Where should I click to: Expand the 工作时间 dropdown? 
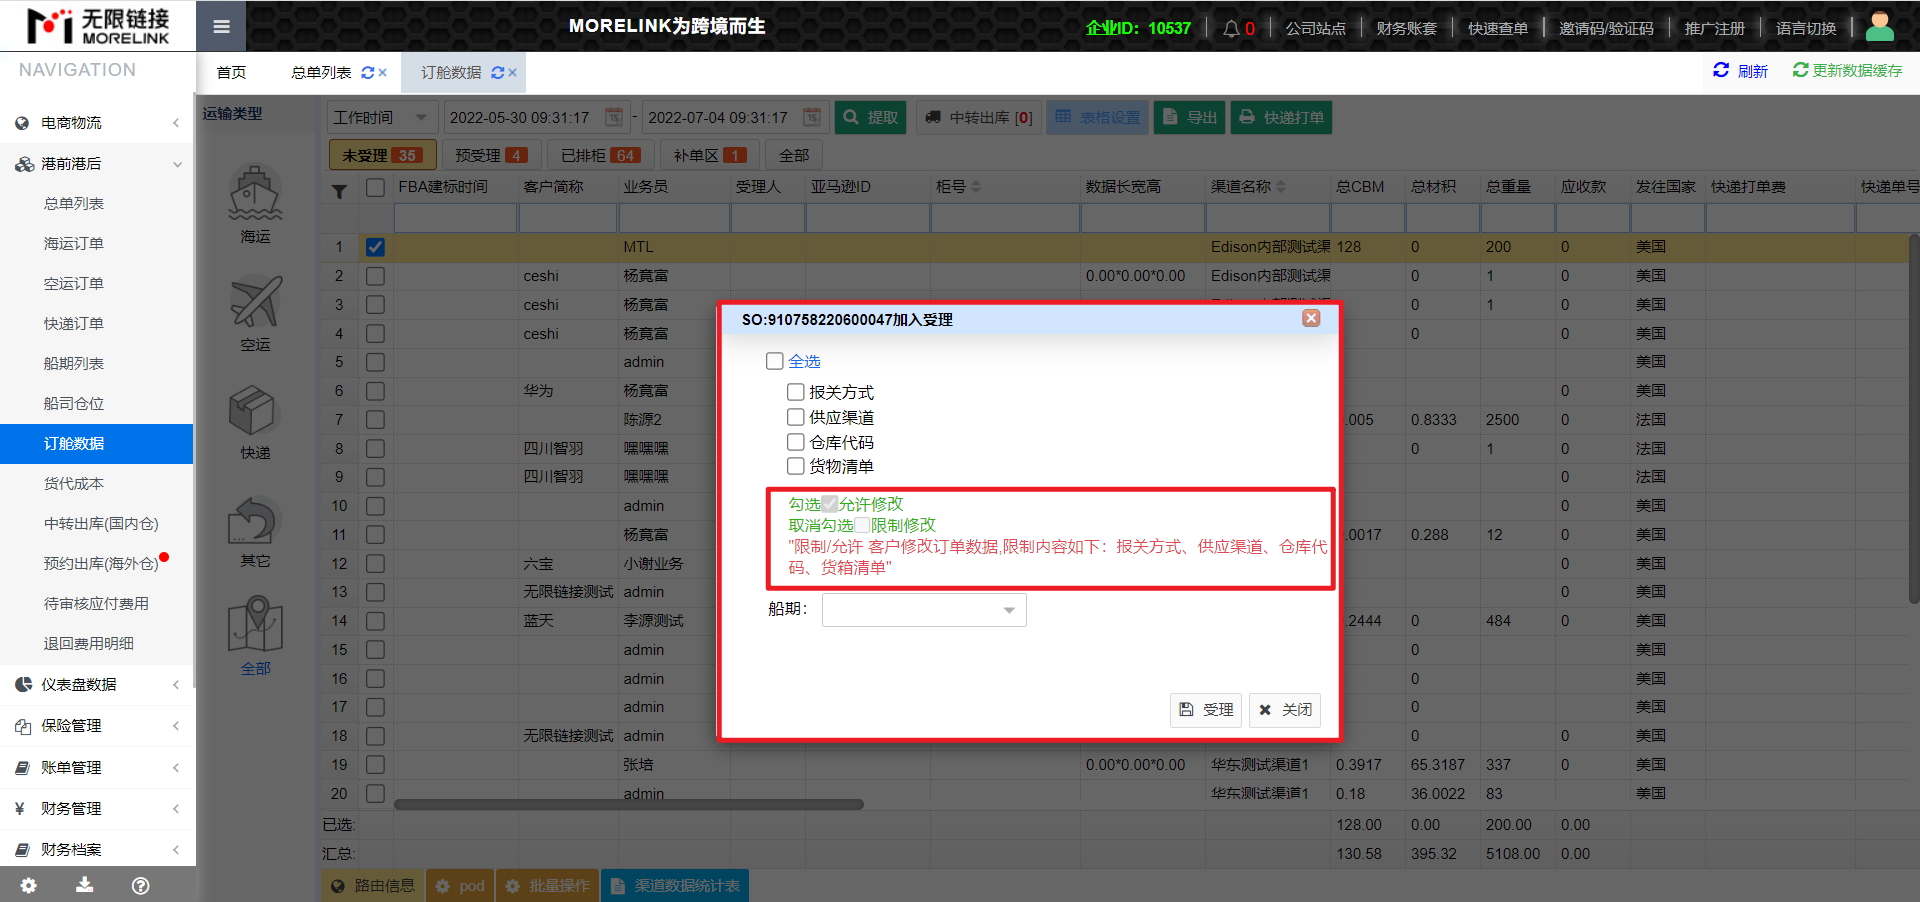(381, 118)
